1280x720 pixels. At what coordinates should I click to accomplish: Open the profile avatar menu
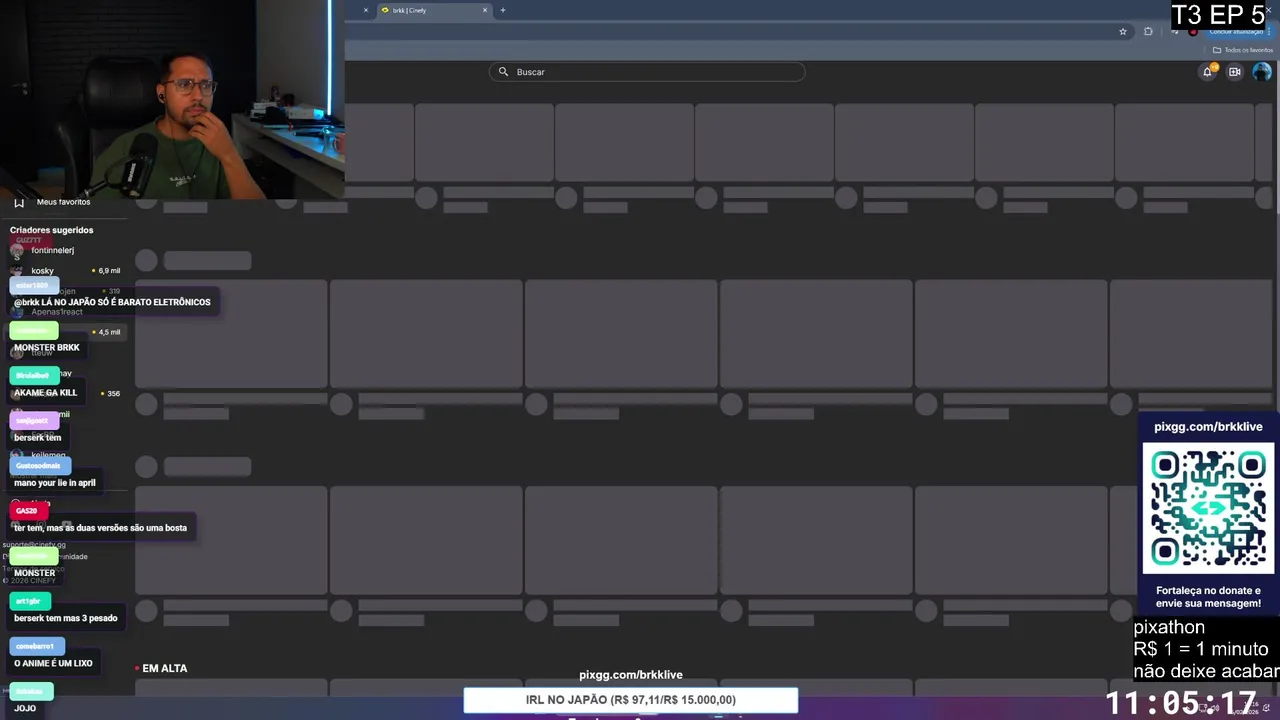tap(1262, 72)
